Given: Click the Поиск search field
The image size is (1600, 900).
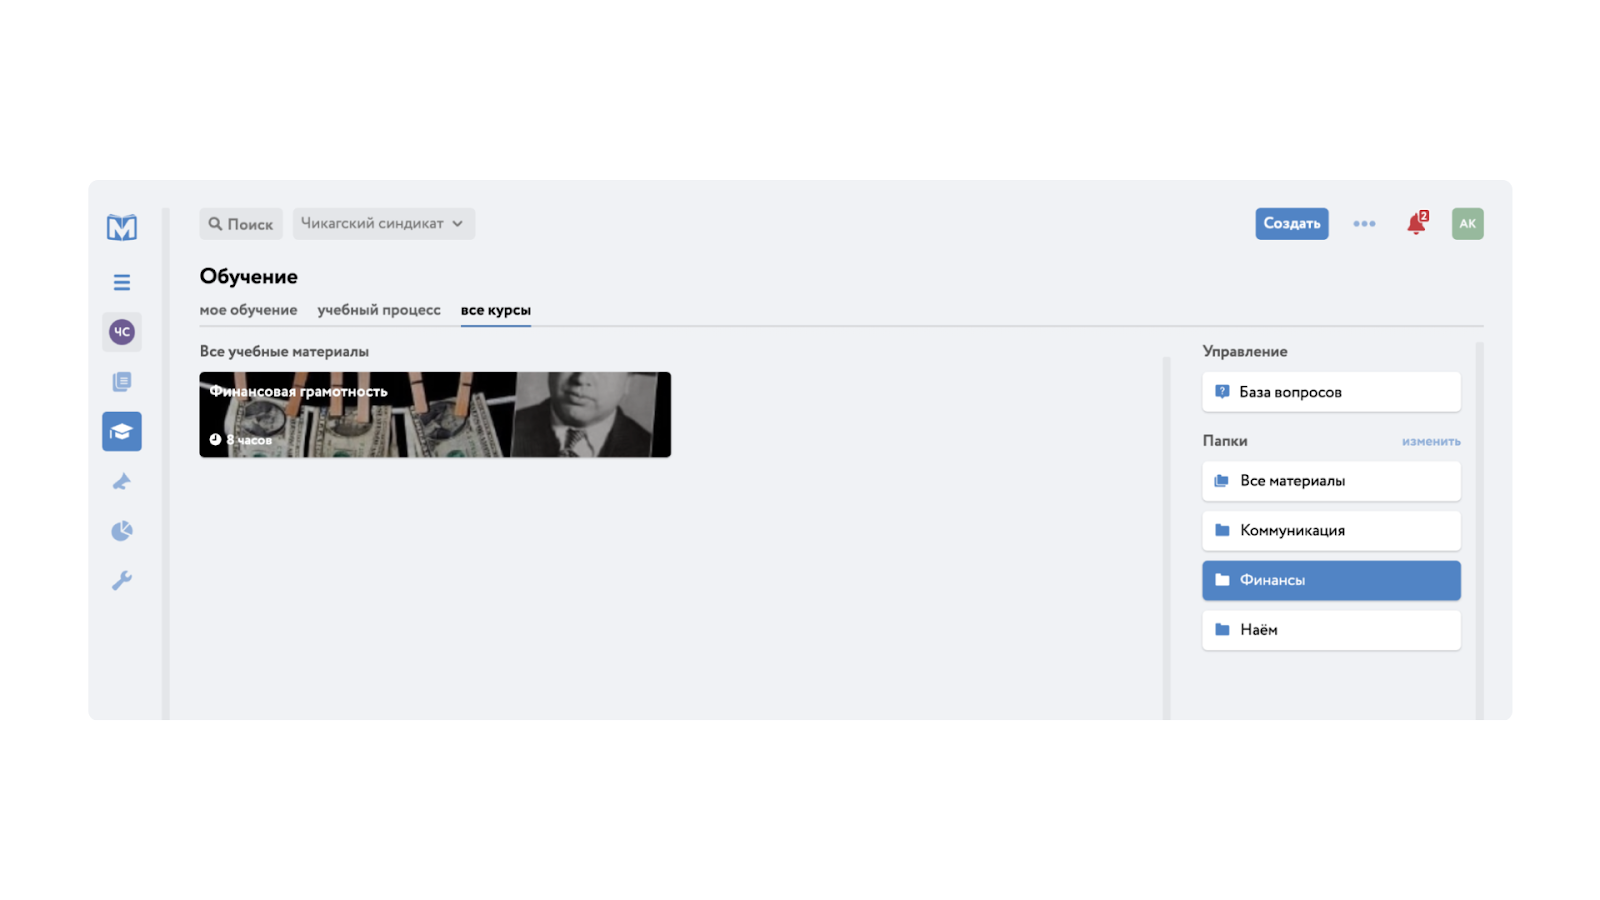Looking at the screenshot, I should pos(241,224).
